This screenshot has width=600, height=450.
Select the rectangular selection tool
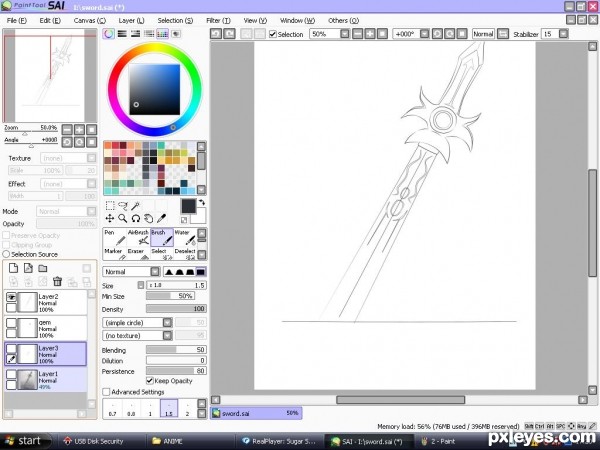click(110, 206)
